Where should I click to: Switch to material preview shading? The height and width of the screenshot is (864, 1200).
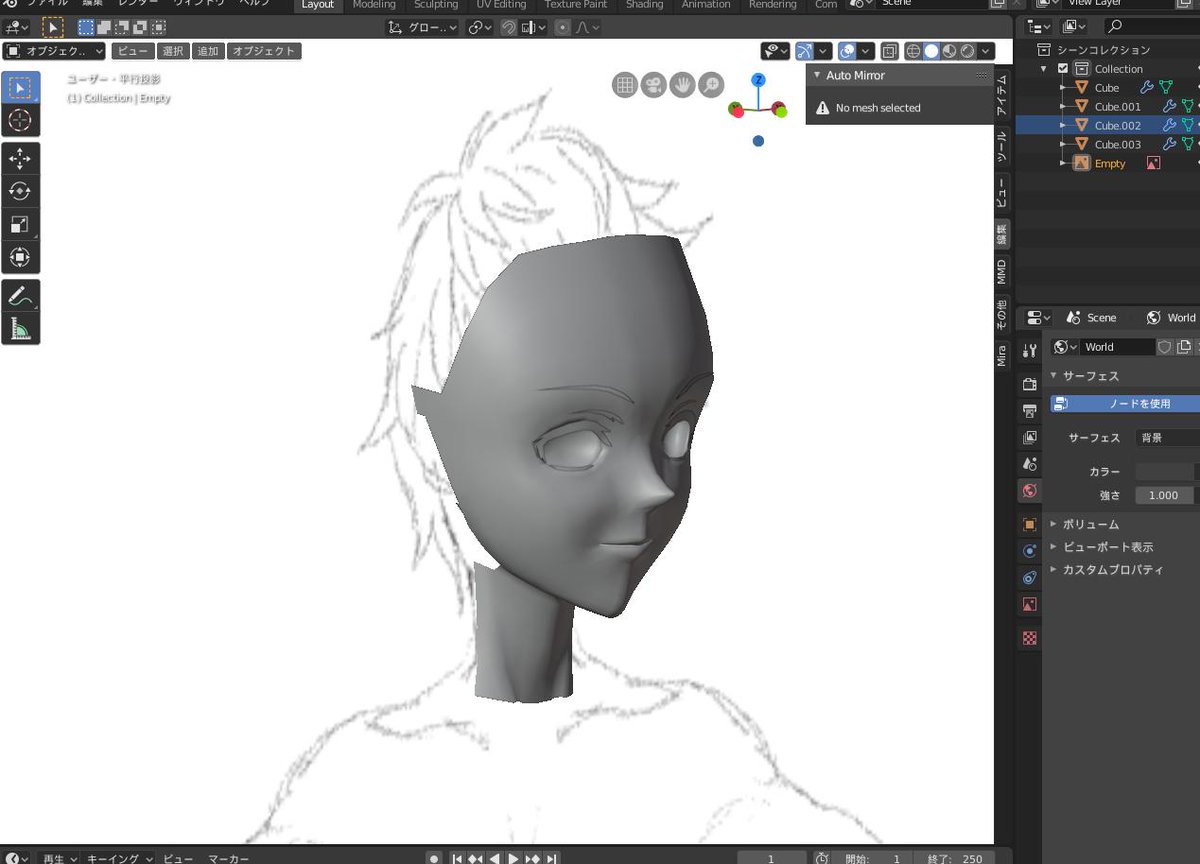(x=949, y=51)
